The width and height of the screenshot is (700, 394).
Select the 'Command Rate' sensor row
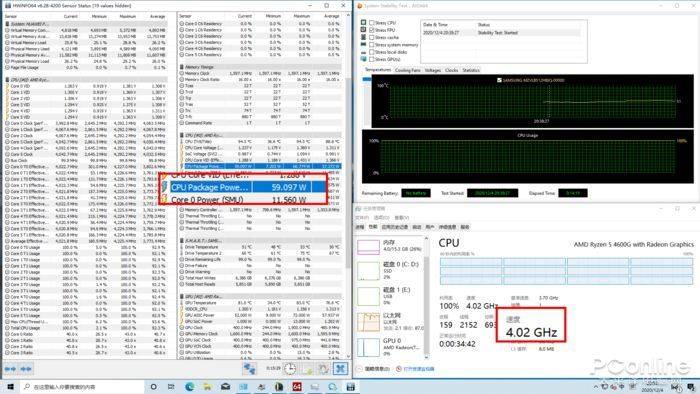coord(261,123)
